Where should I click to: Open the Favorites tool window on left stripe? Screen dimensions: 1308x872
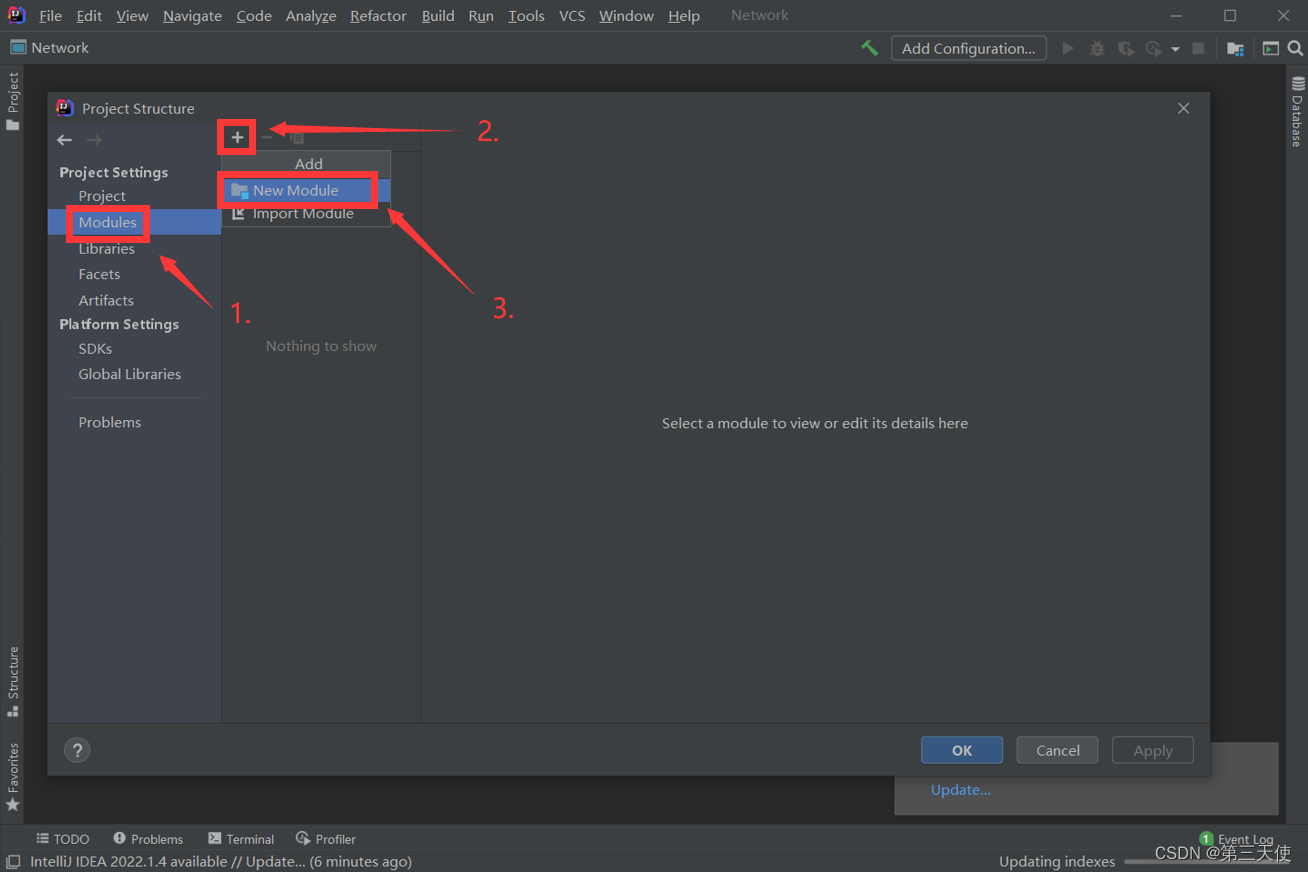pyautogui.click(x=13, y=777)
